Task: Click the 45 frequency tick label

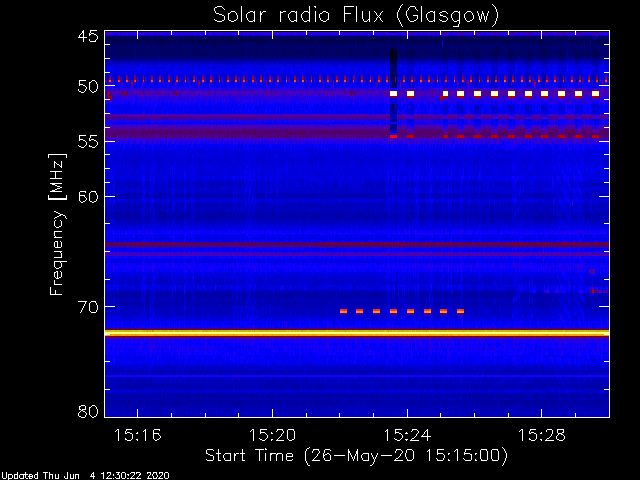Action: (88, 36)
